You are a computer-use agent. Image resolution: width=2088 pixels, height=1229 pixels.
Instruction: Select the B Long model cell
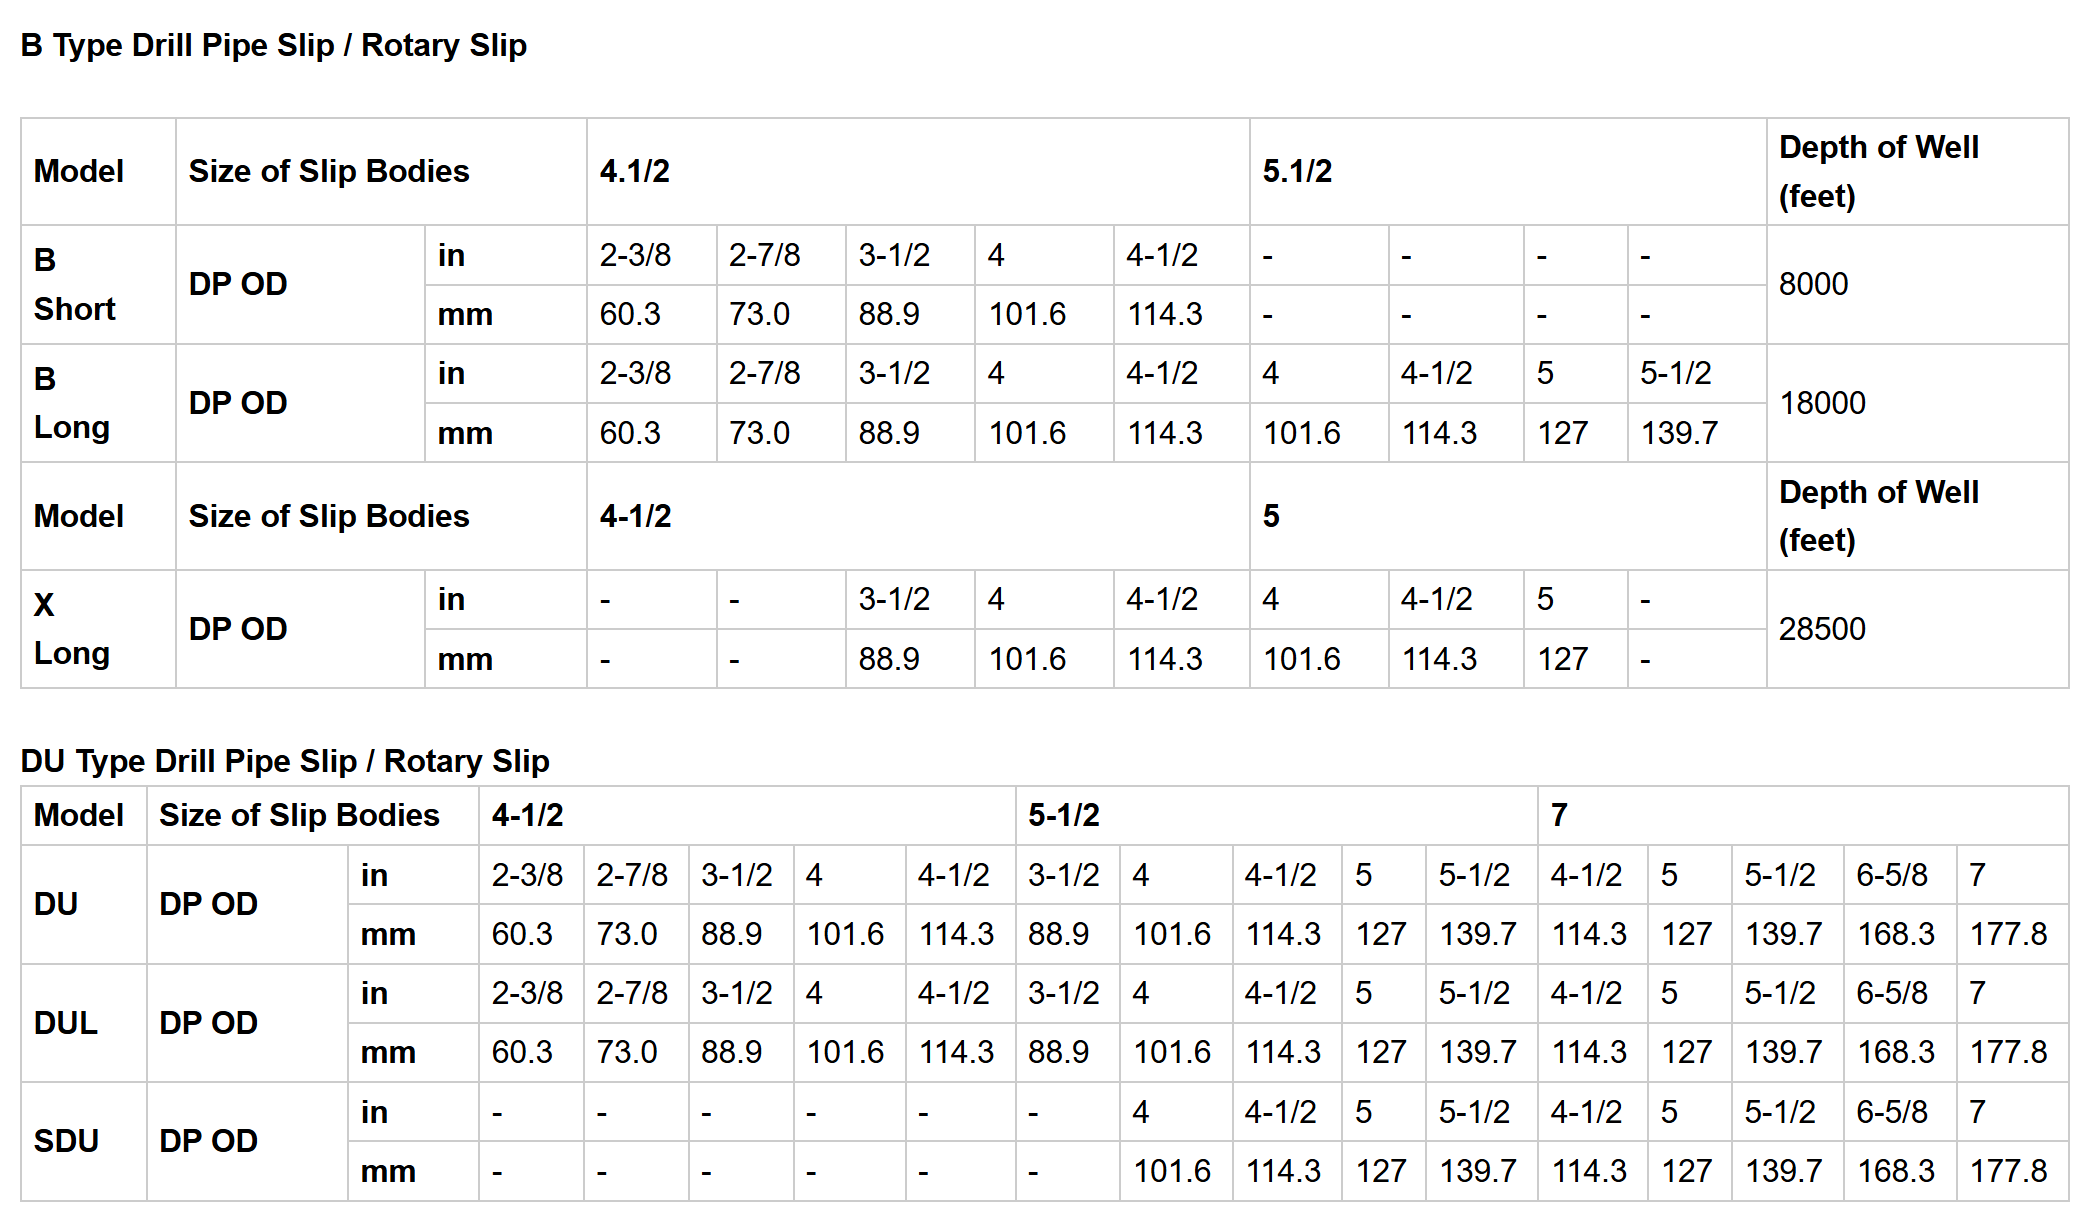72,403
